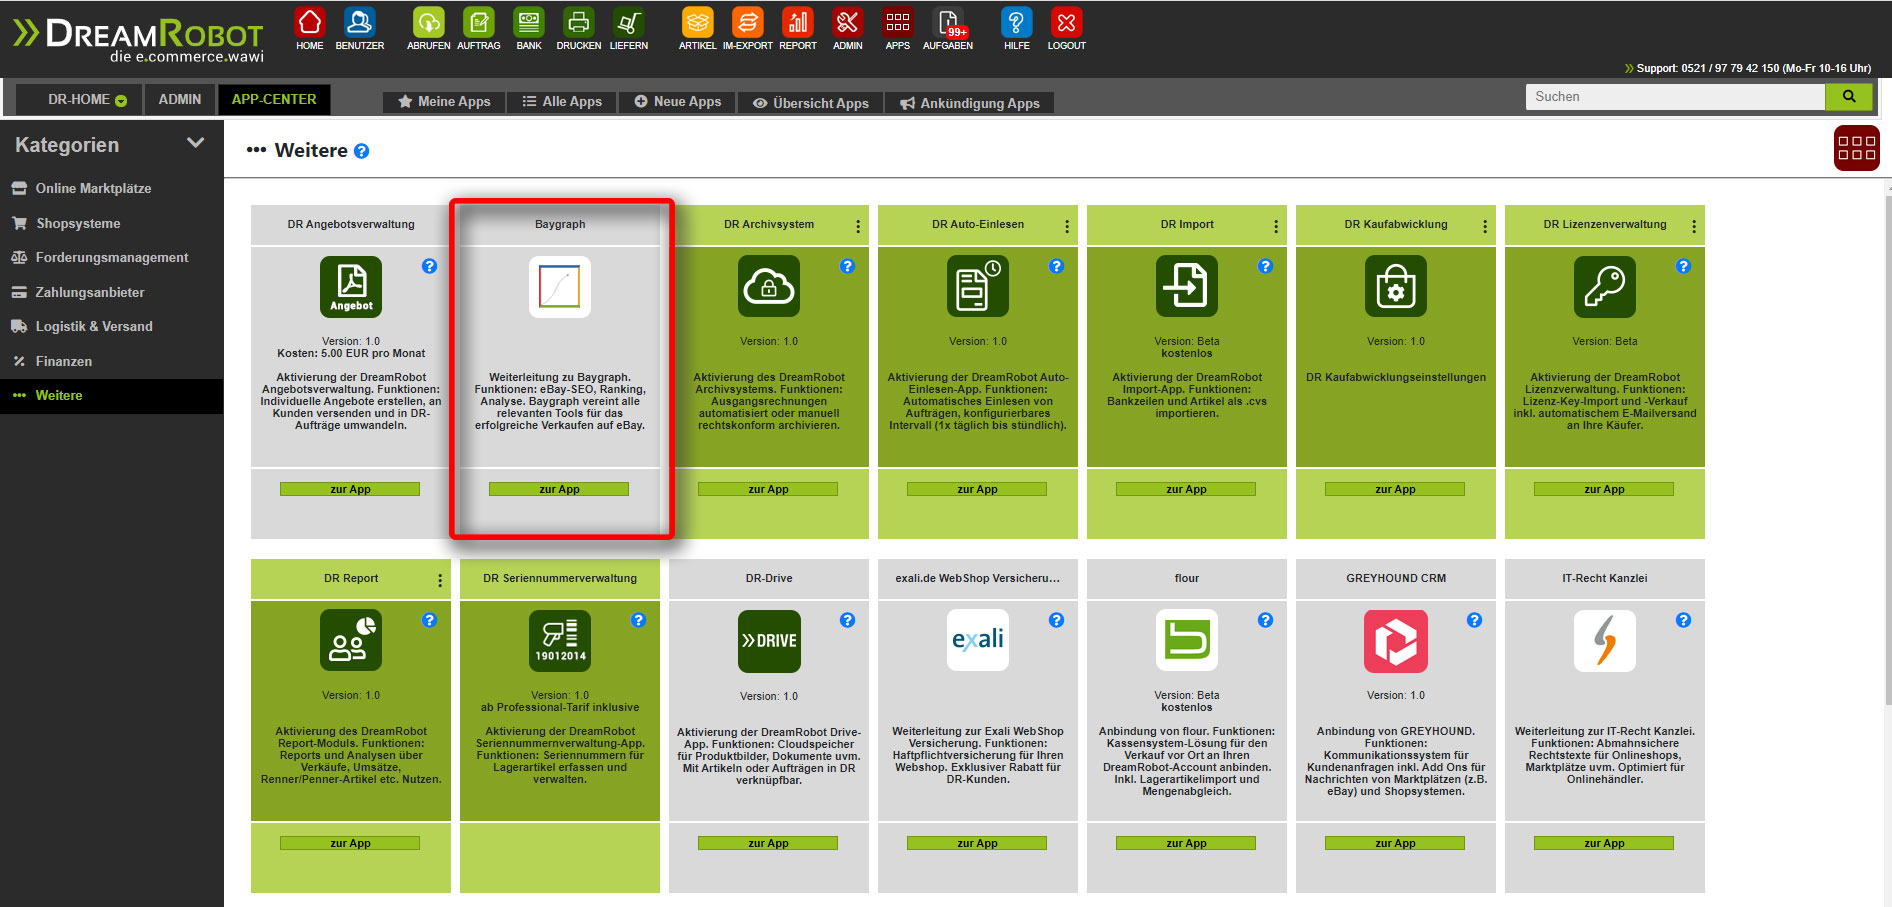Click the DR Angebotsverwaltung Angebot app icon
This screenshot has height=907, width=1892.
tap(351, 287)
